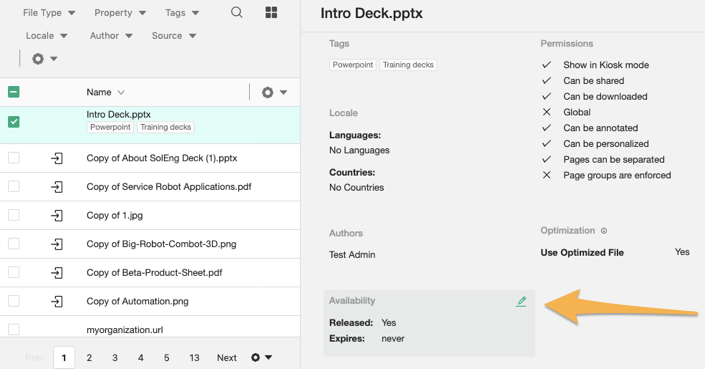Open Copy of Beta-Product-Sheet.pdf
This screenshot has height=369, width=705.
154,272
